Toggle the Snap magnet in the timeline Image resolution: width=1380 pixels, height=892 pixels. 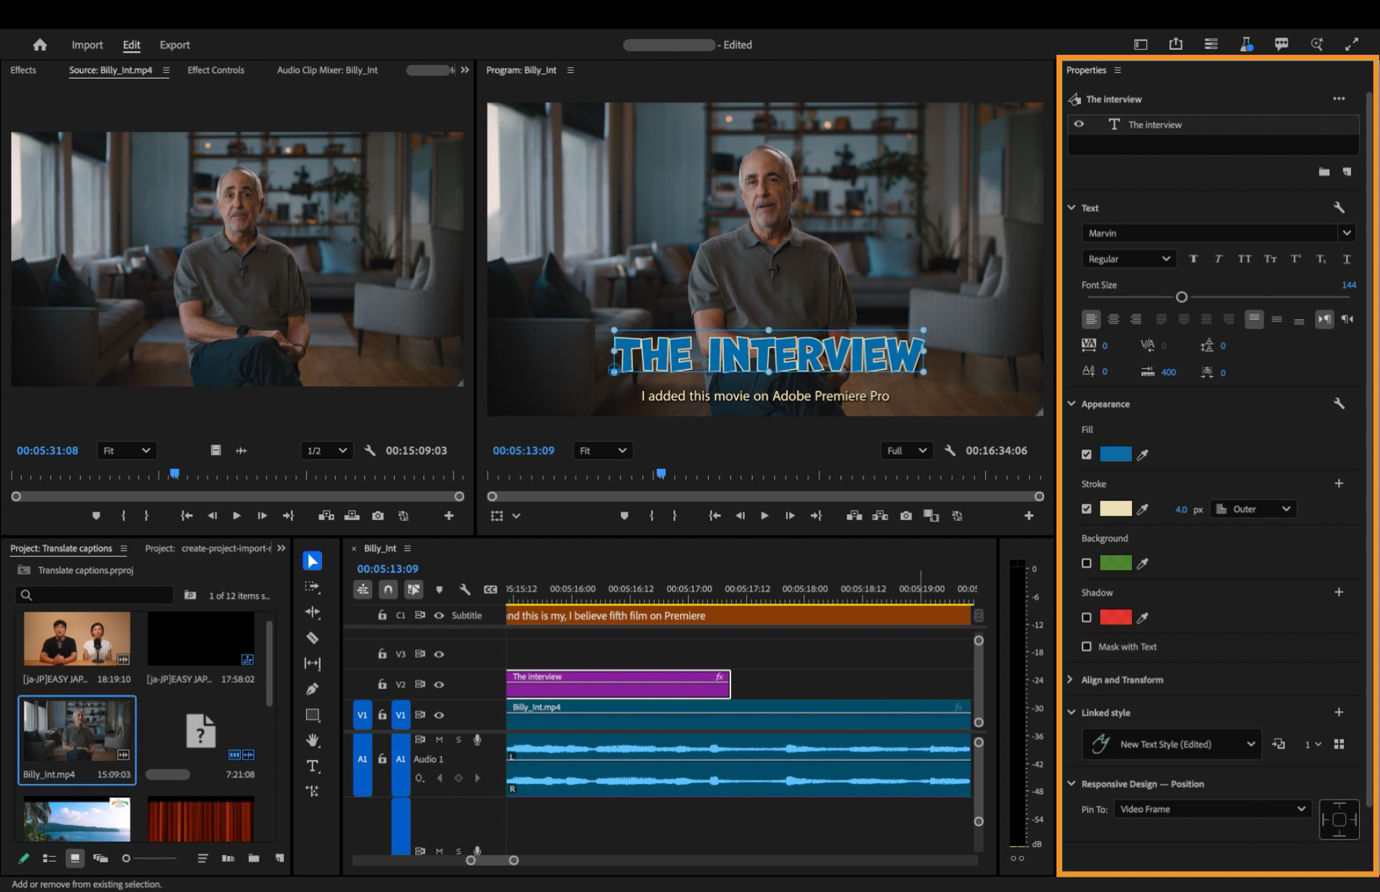[388, 590]
